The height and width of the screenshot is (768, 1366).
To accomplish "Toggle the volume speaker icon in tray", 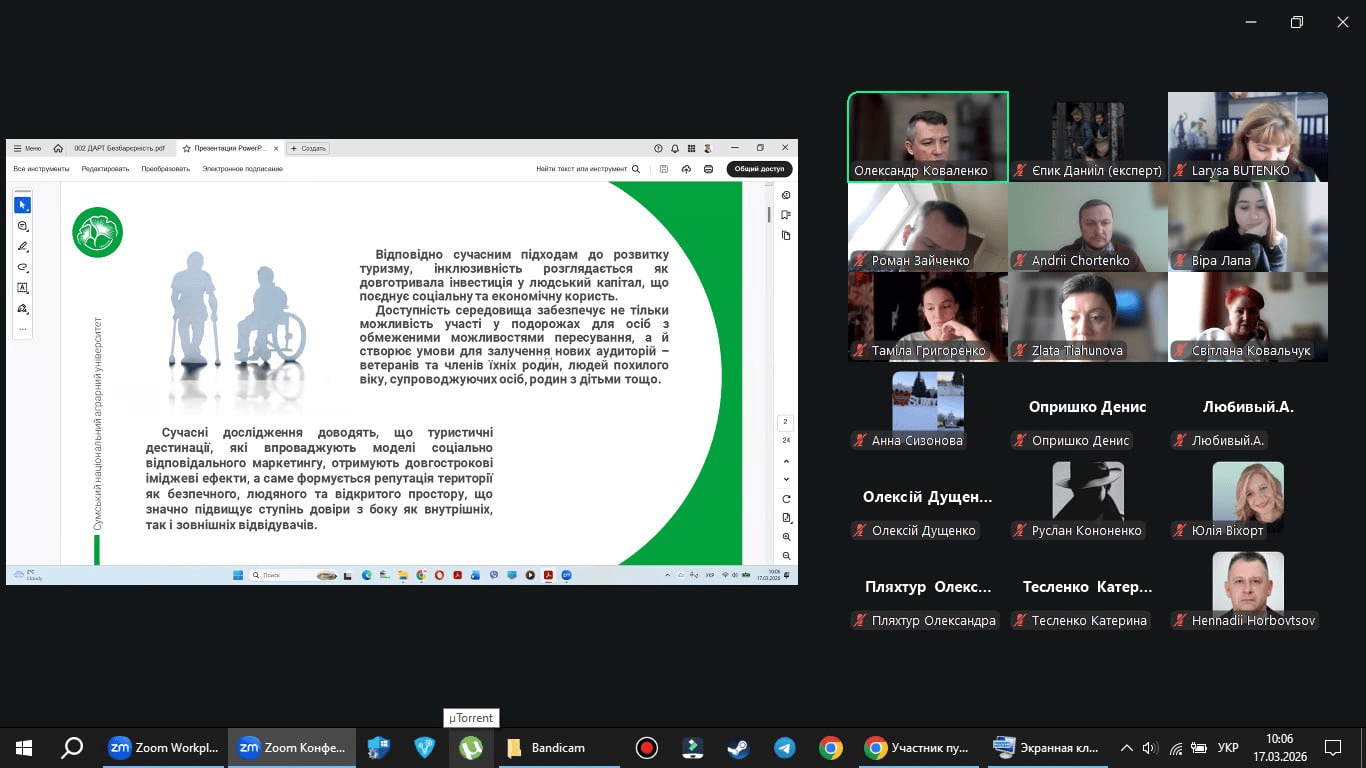I will pyautogui.click(x=1150, y=748).
